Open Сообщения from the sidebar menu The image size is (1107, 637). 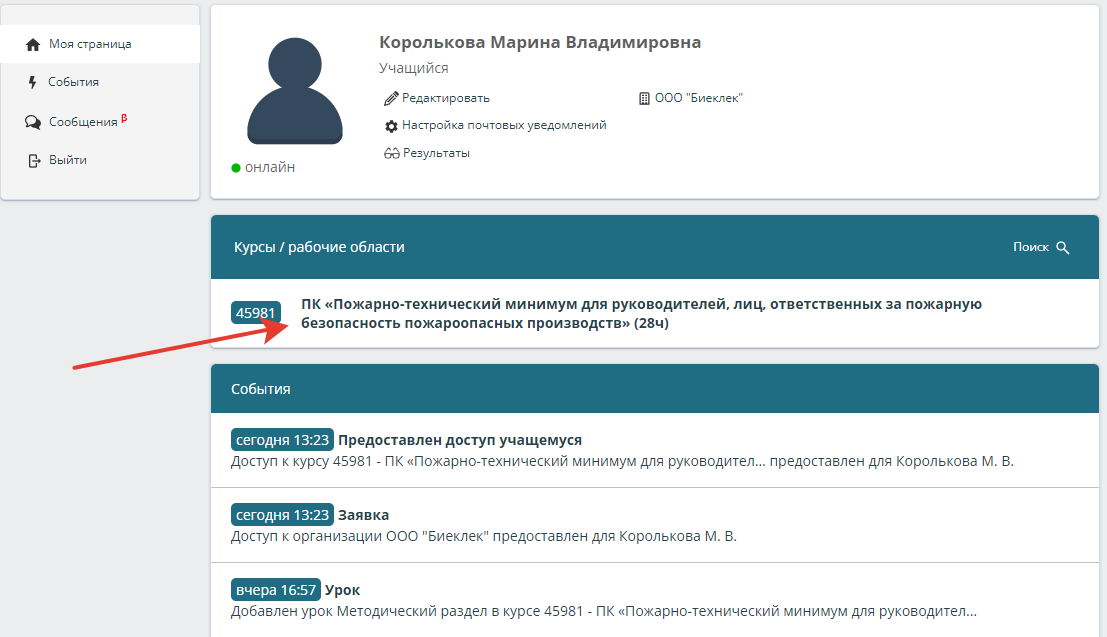click(x=83, y=122)
